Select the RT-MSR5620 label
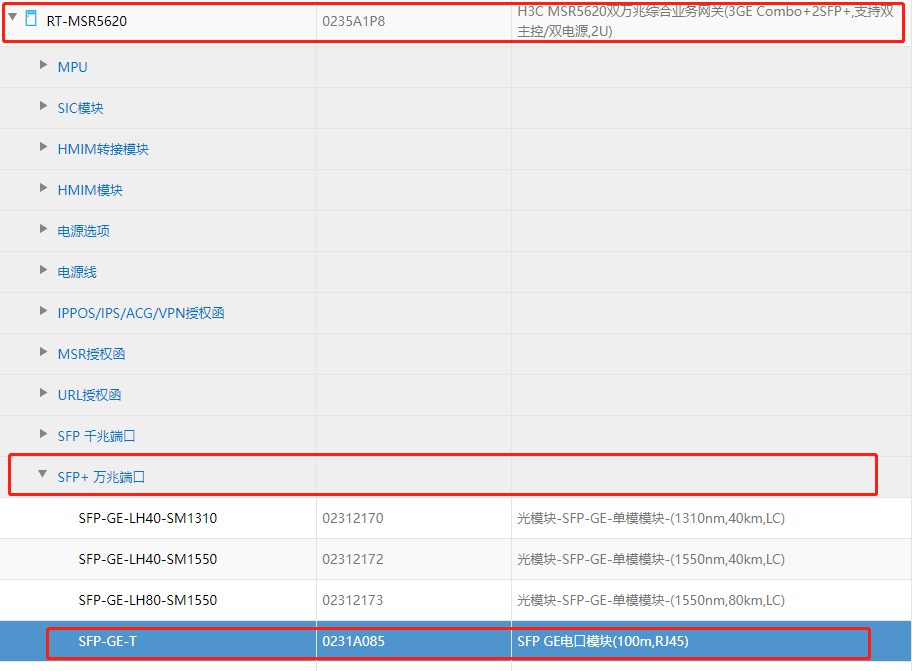912x671 pixels. point(87,21)
